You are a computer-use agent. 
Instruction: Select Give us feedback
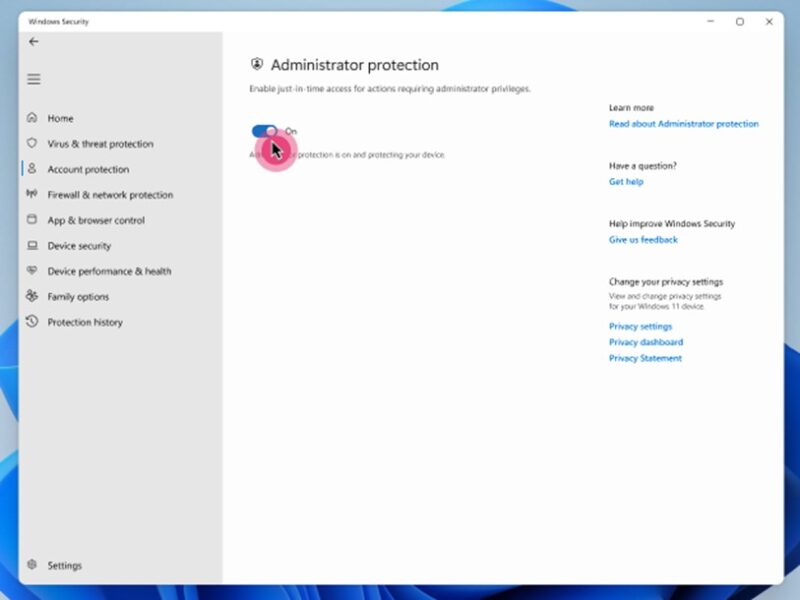coord(643,240)
